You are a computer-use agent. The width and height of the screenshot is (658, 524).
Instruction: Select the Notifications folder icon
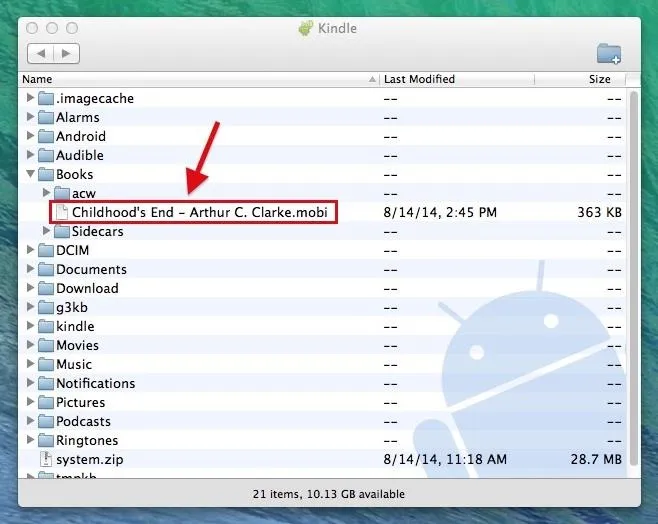coord(46,383)
